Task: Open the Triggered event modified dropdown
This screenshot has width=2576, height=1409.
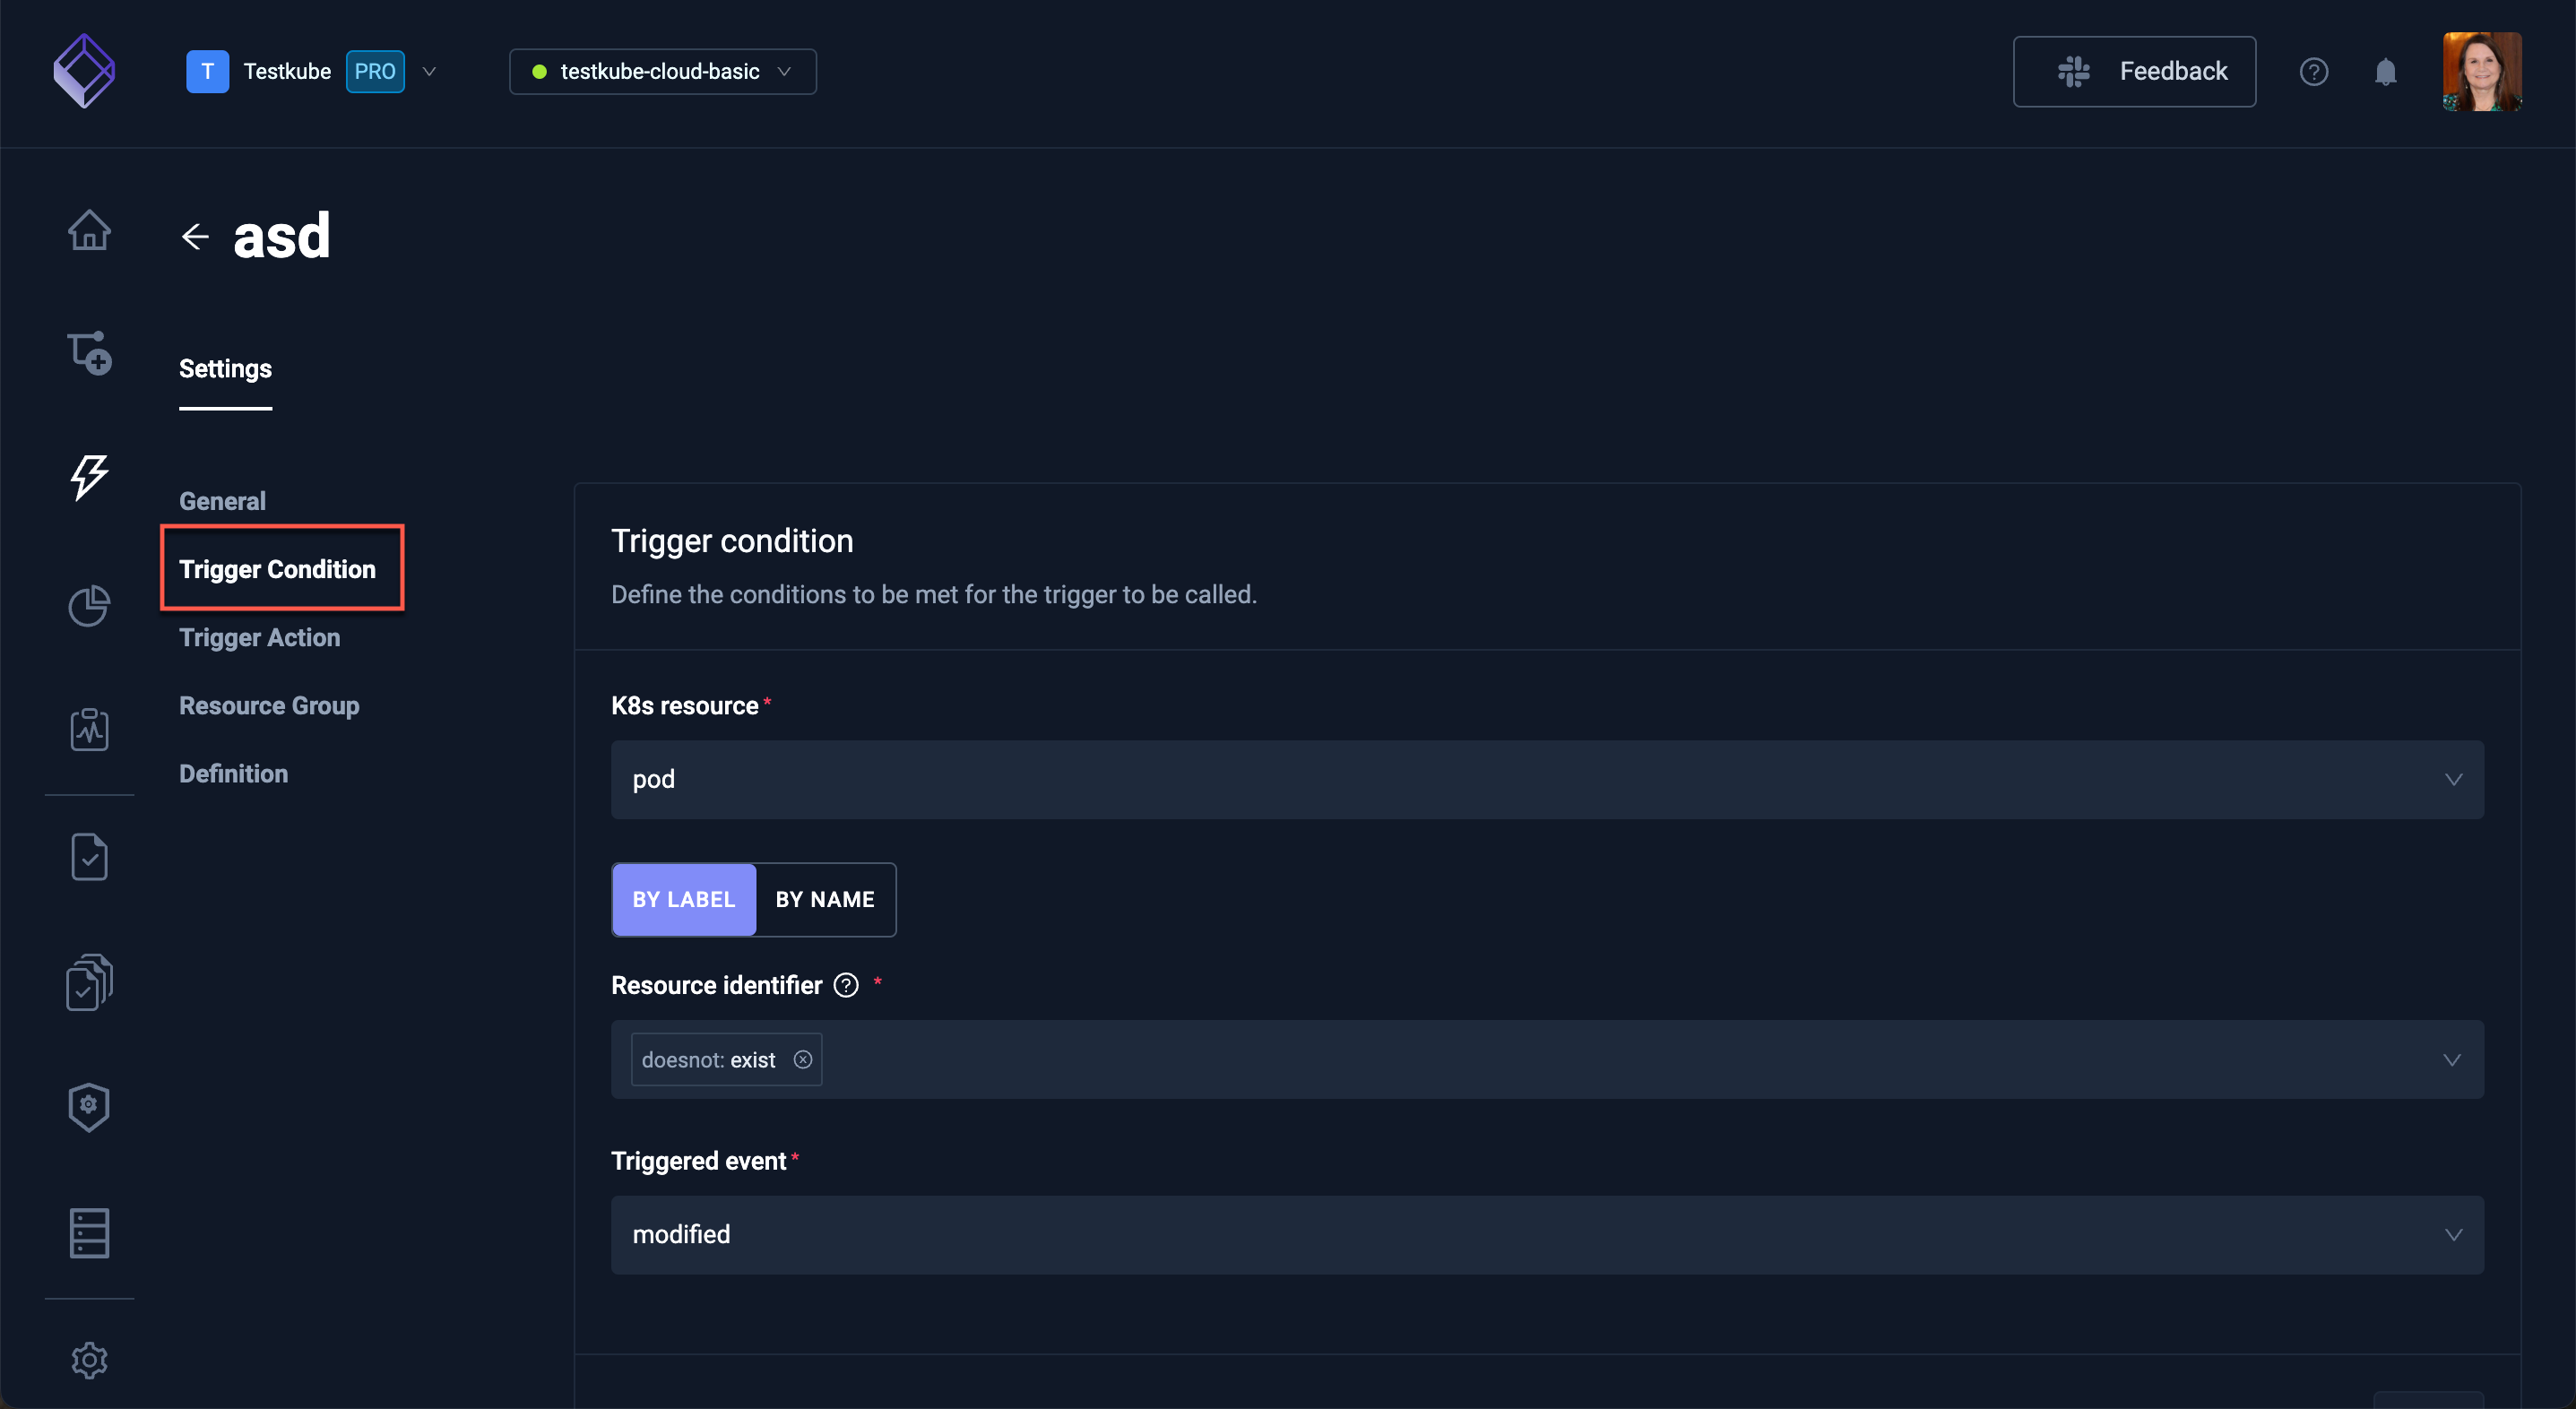Action: pos(1547,1235)
